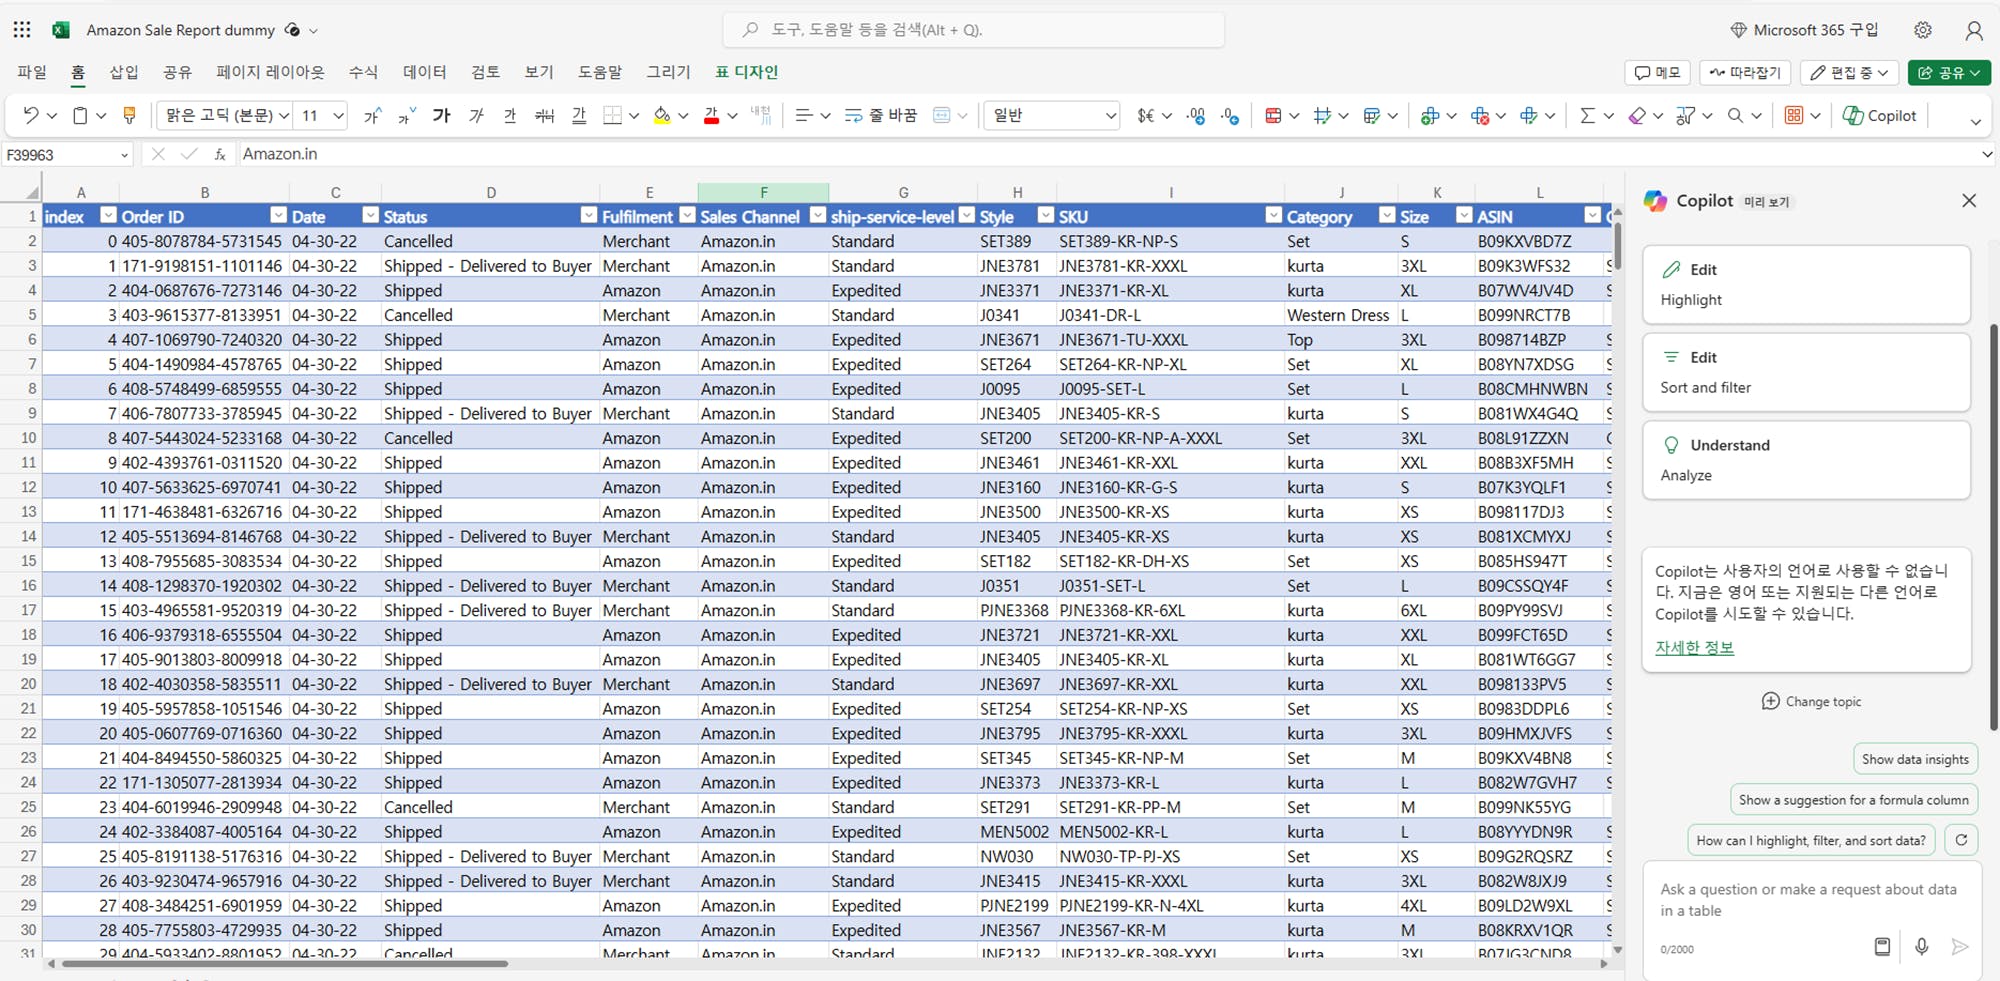Click the microphone icon in Copilot input
Screen dimensions: 2000x981
click(1921, 946)
